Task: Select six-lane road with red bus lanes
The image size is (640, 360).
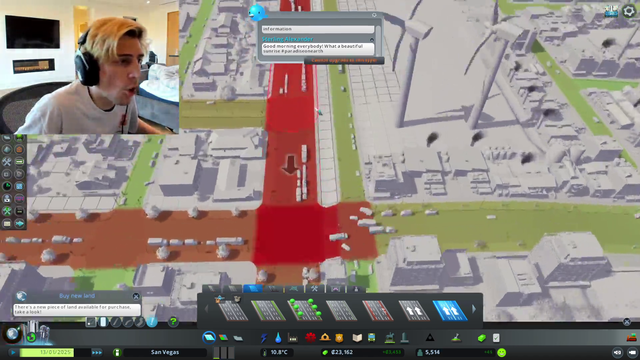Action: [378, 310]
